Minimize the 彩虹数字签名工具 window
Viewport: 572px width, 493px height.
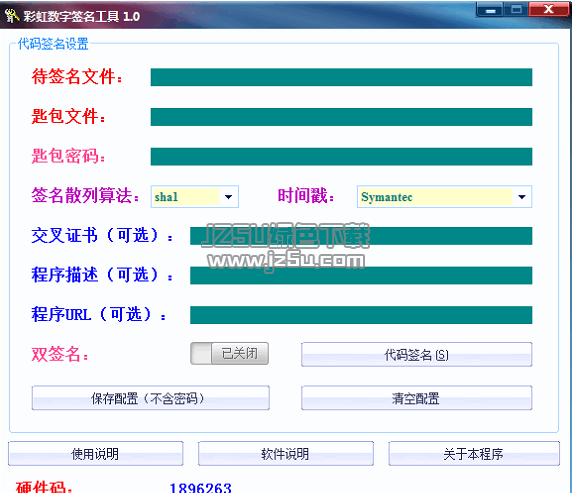(x=490, y=9)
